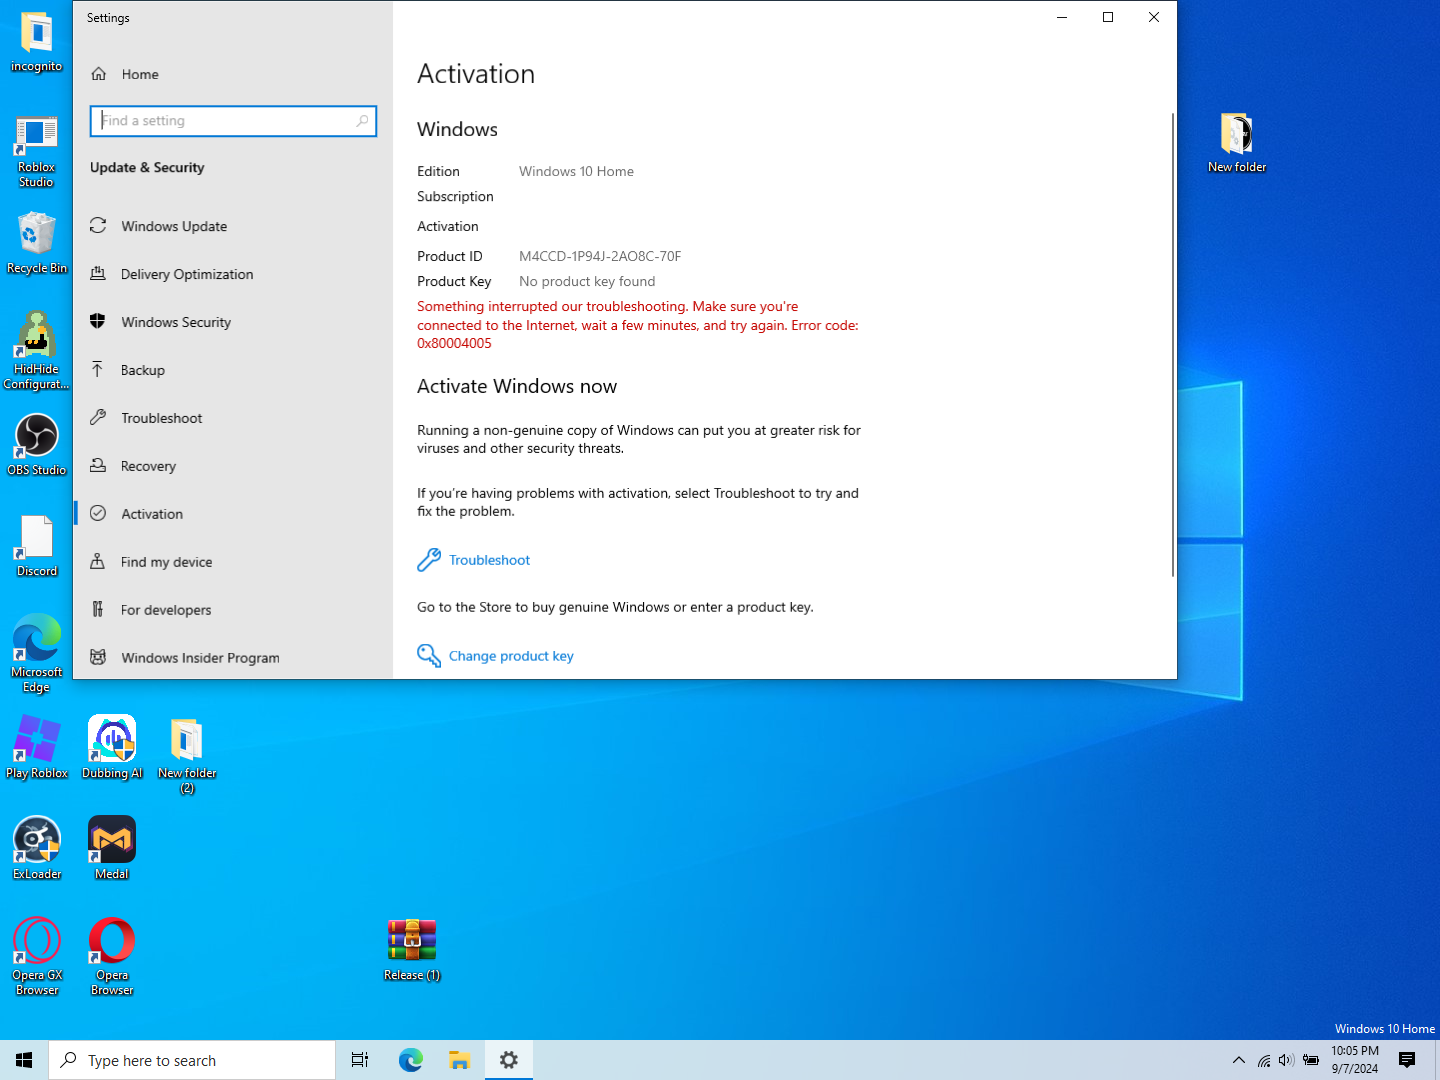Open Task View from the taskbar
The width and height of the screenshot is (1440, 1080).
pos(360,1060)
